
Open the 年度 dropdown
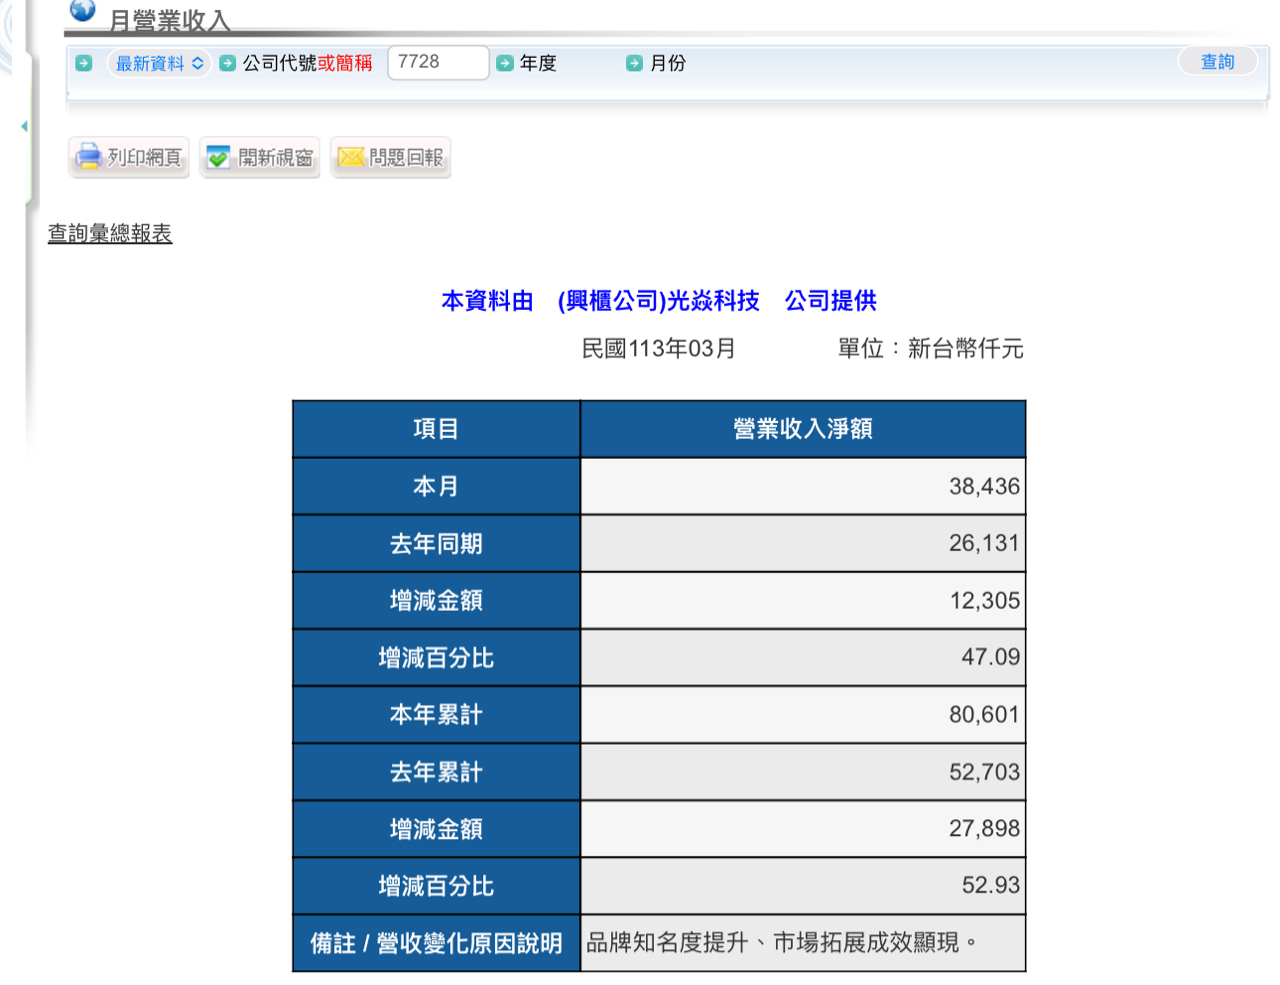(540, 62)
